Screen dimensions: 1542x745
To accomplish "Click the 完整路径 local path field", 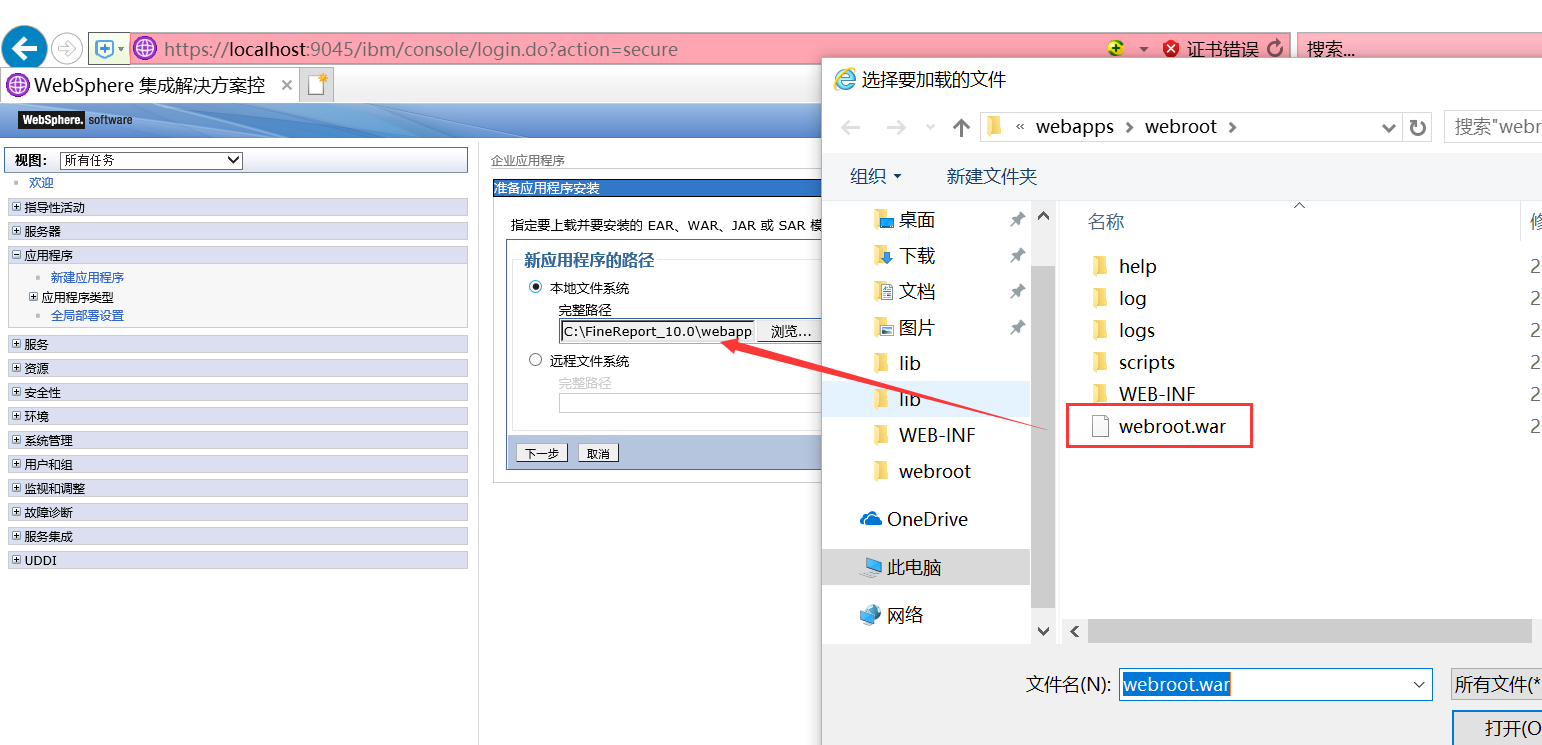I will pyautogui.click(x=657, y=331).
